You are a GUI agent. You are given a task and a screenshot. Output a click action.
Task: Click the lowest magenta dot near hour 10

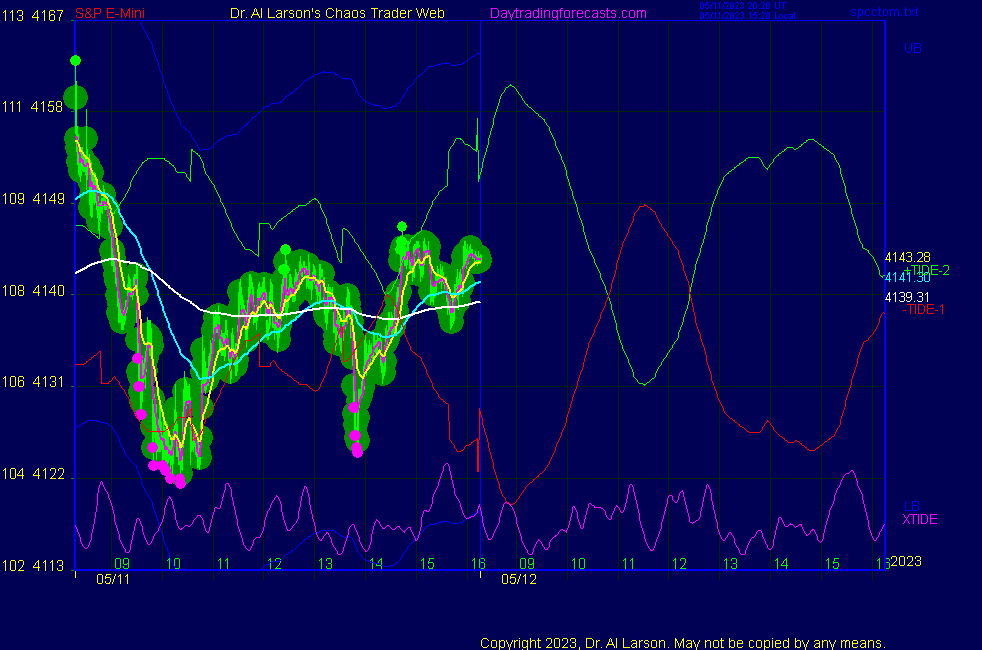click(181, 482)
